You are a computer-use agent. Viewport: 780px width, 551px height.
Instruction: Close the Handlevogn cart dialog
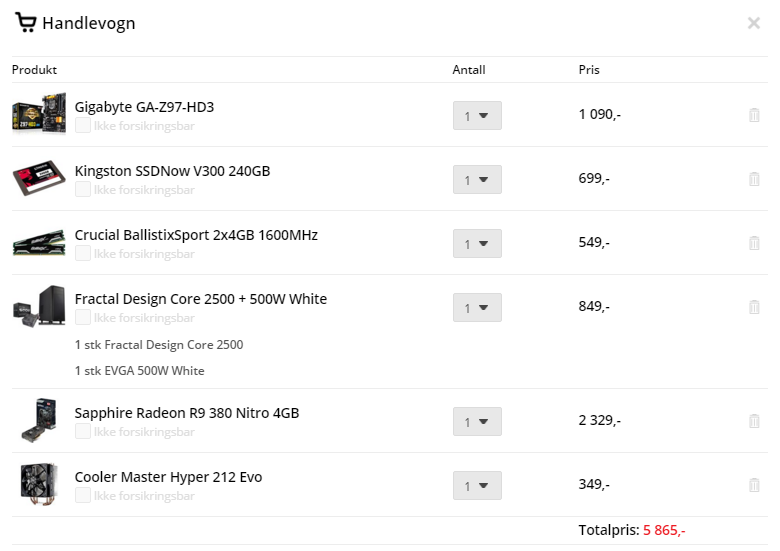(x=754, y=23)
